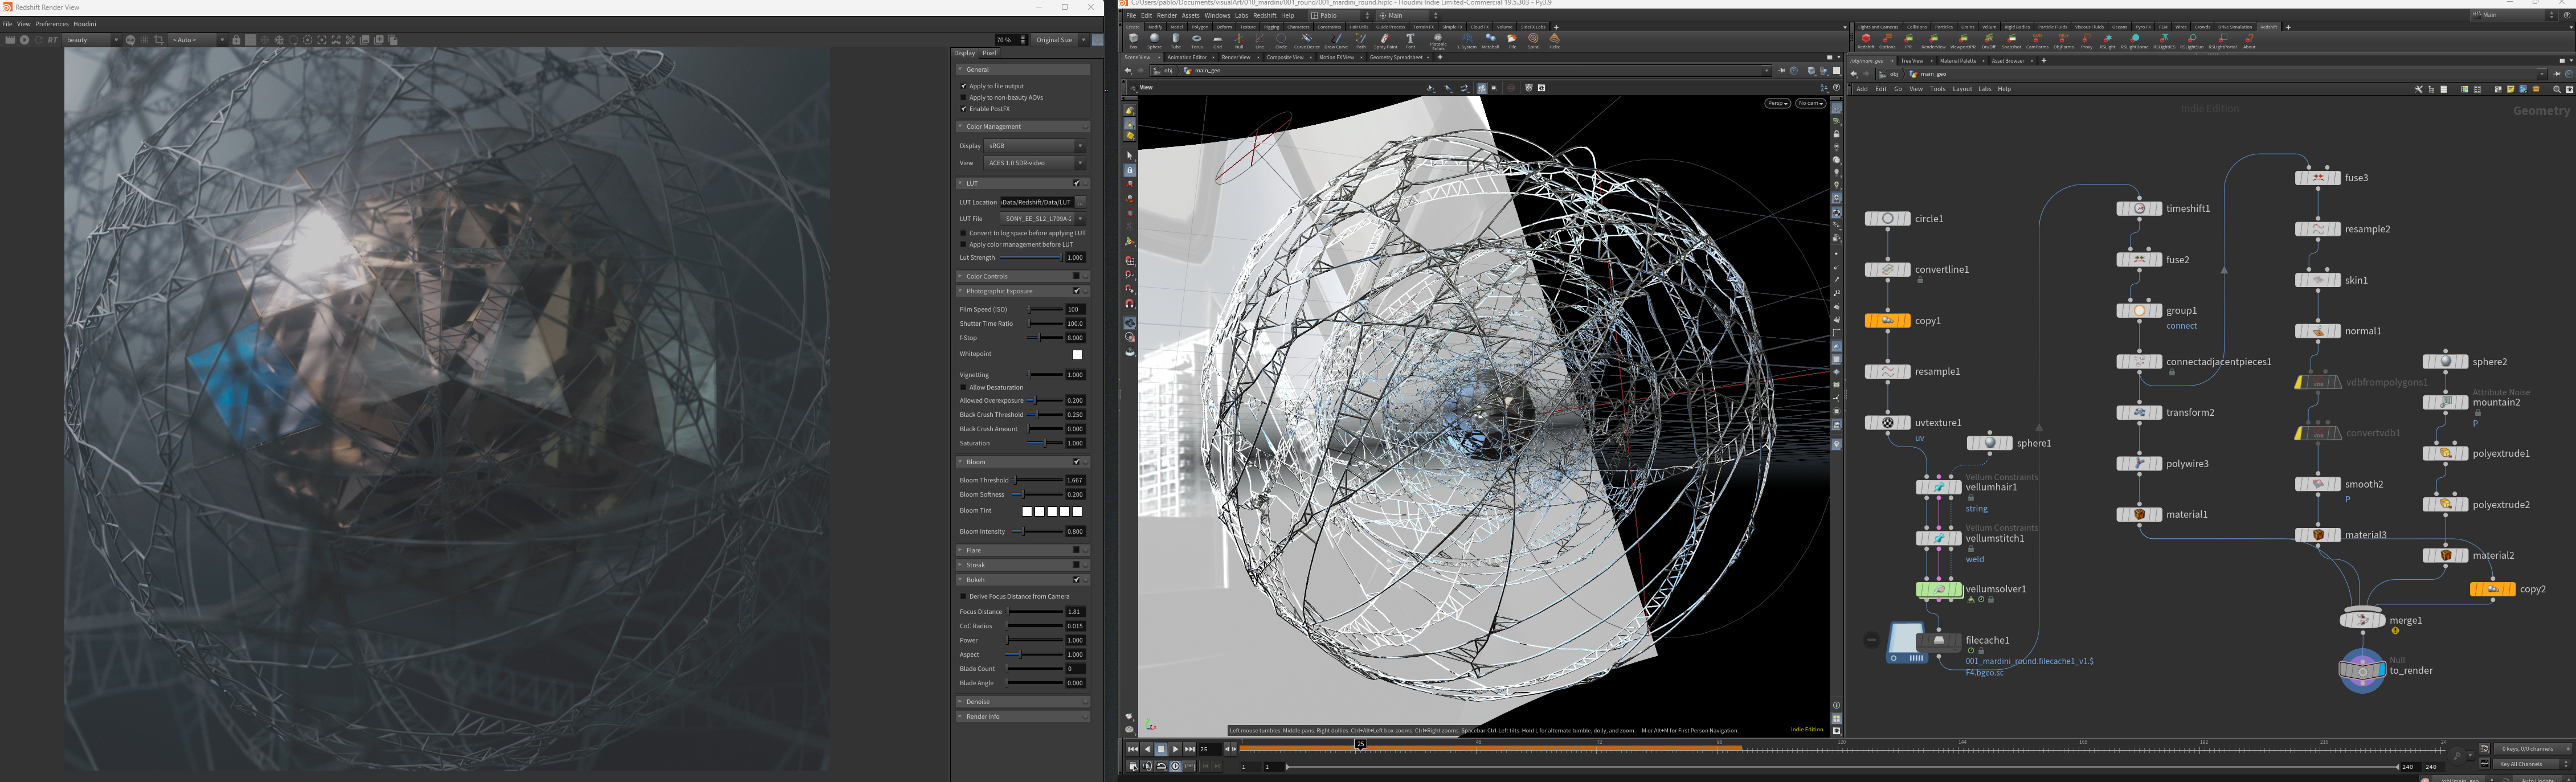This screenshot has height=782, width=2576.
Task: Adjust the Lut Strength slider
Action: pyautogui.click(x=1031, y=258)
